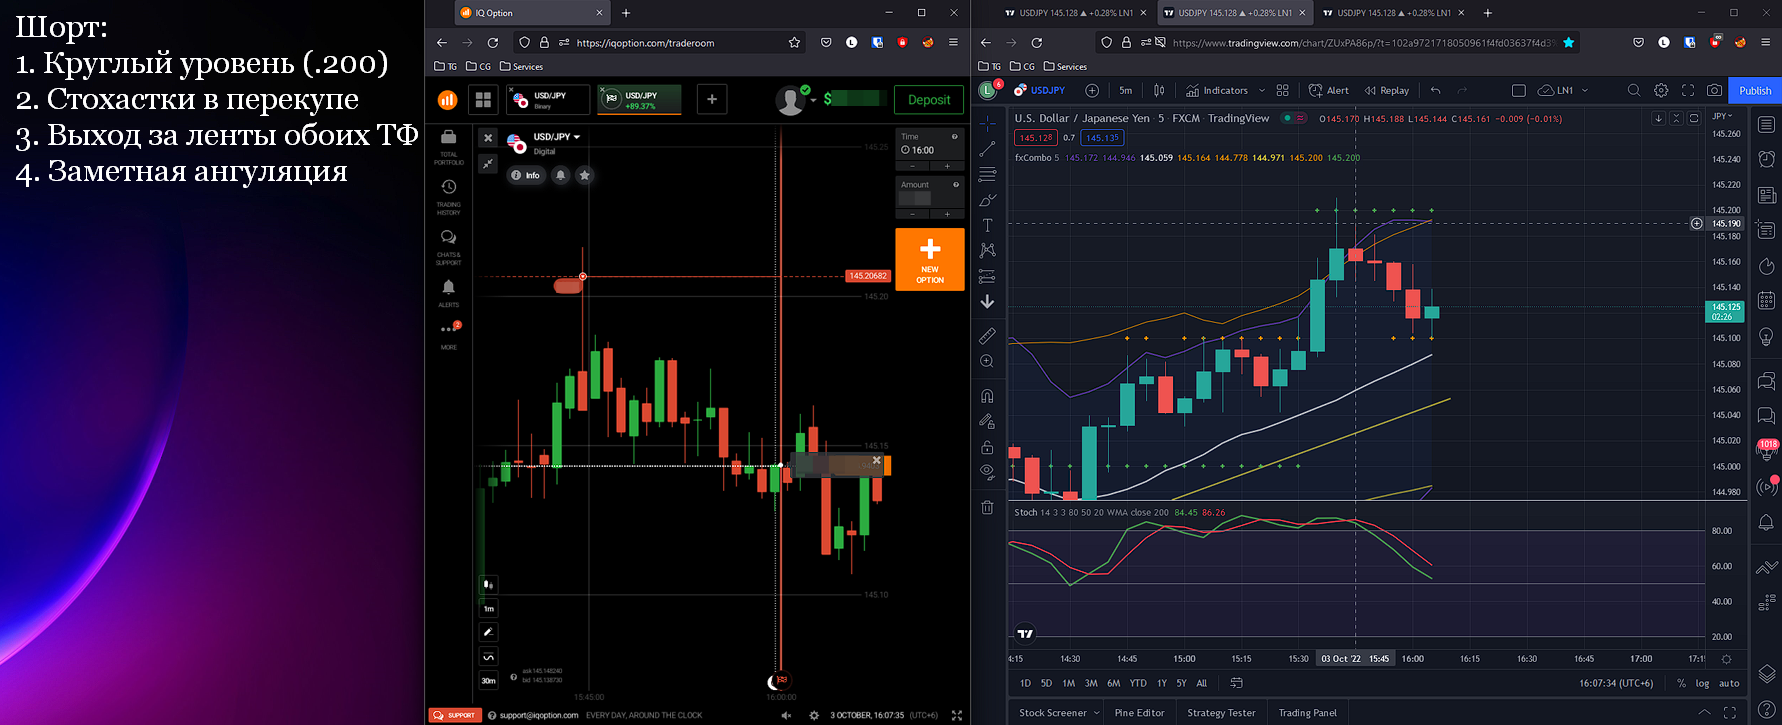
Task: Open the candle chart type selector
Action: point(1159,90)
